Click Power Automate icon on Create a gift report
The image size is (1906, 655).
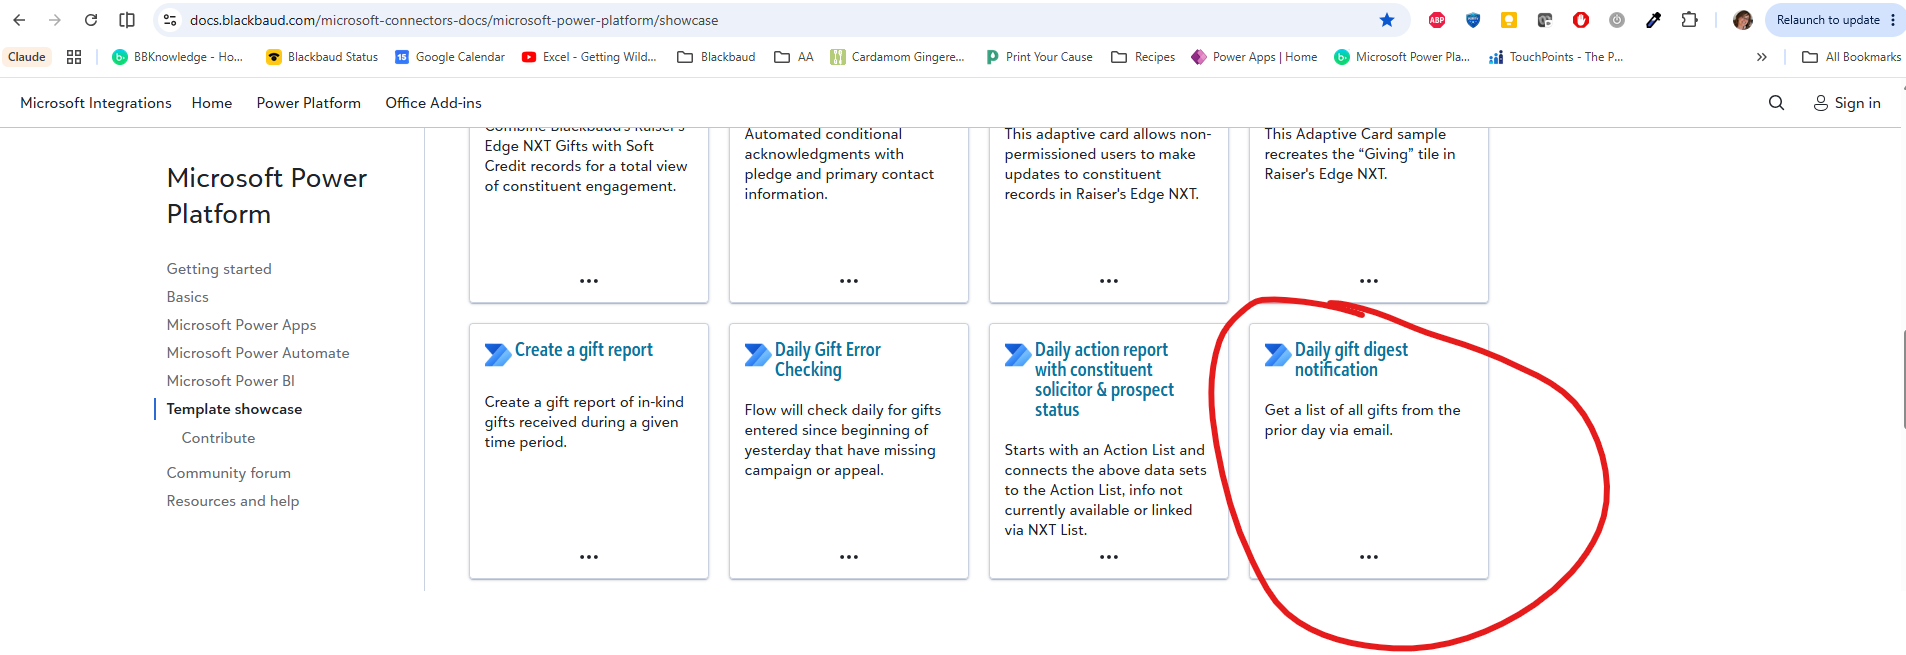[x=498, y=355]
